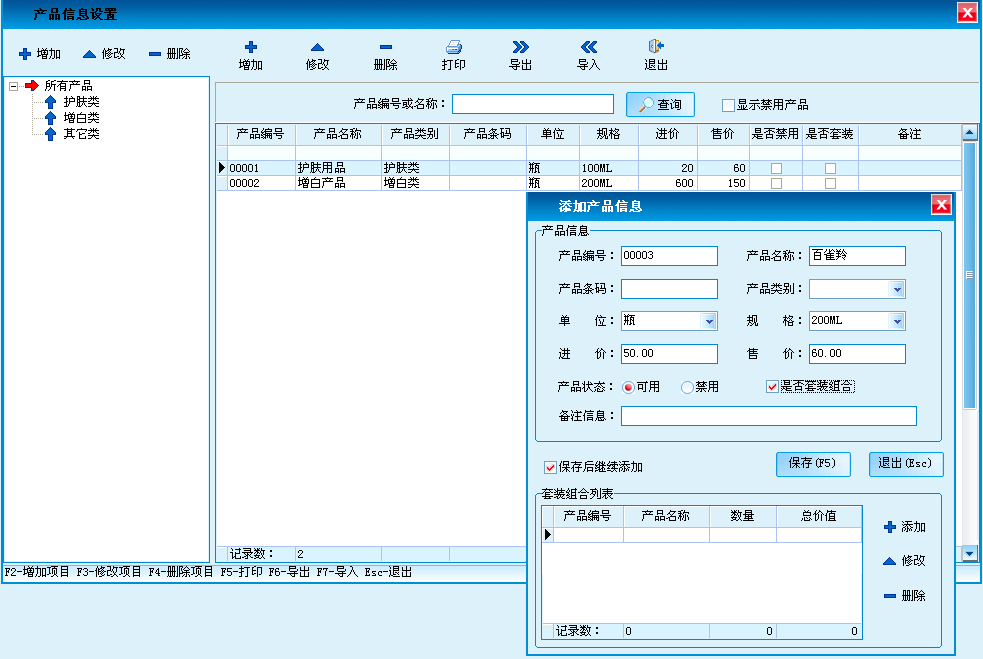Screen dimensions: 983x659
Task: Click the 导入 (Import) toolbar icon
Action: pyautogui.click(x=588, y=47)
